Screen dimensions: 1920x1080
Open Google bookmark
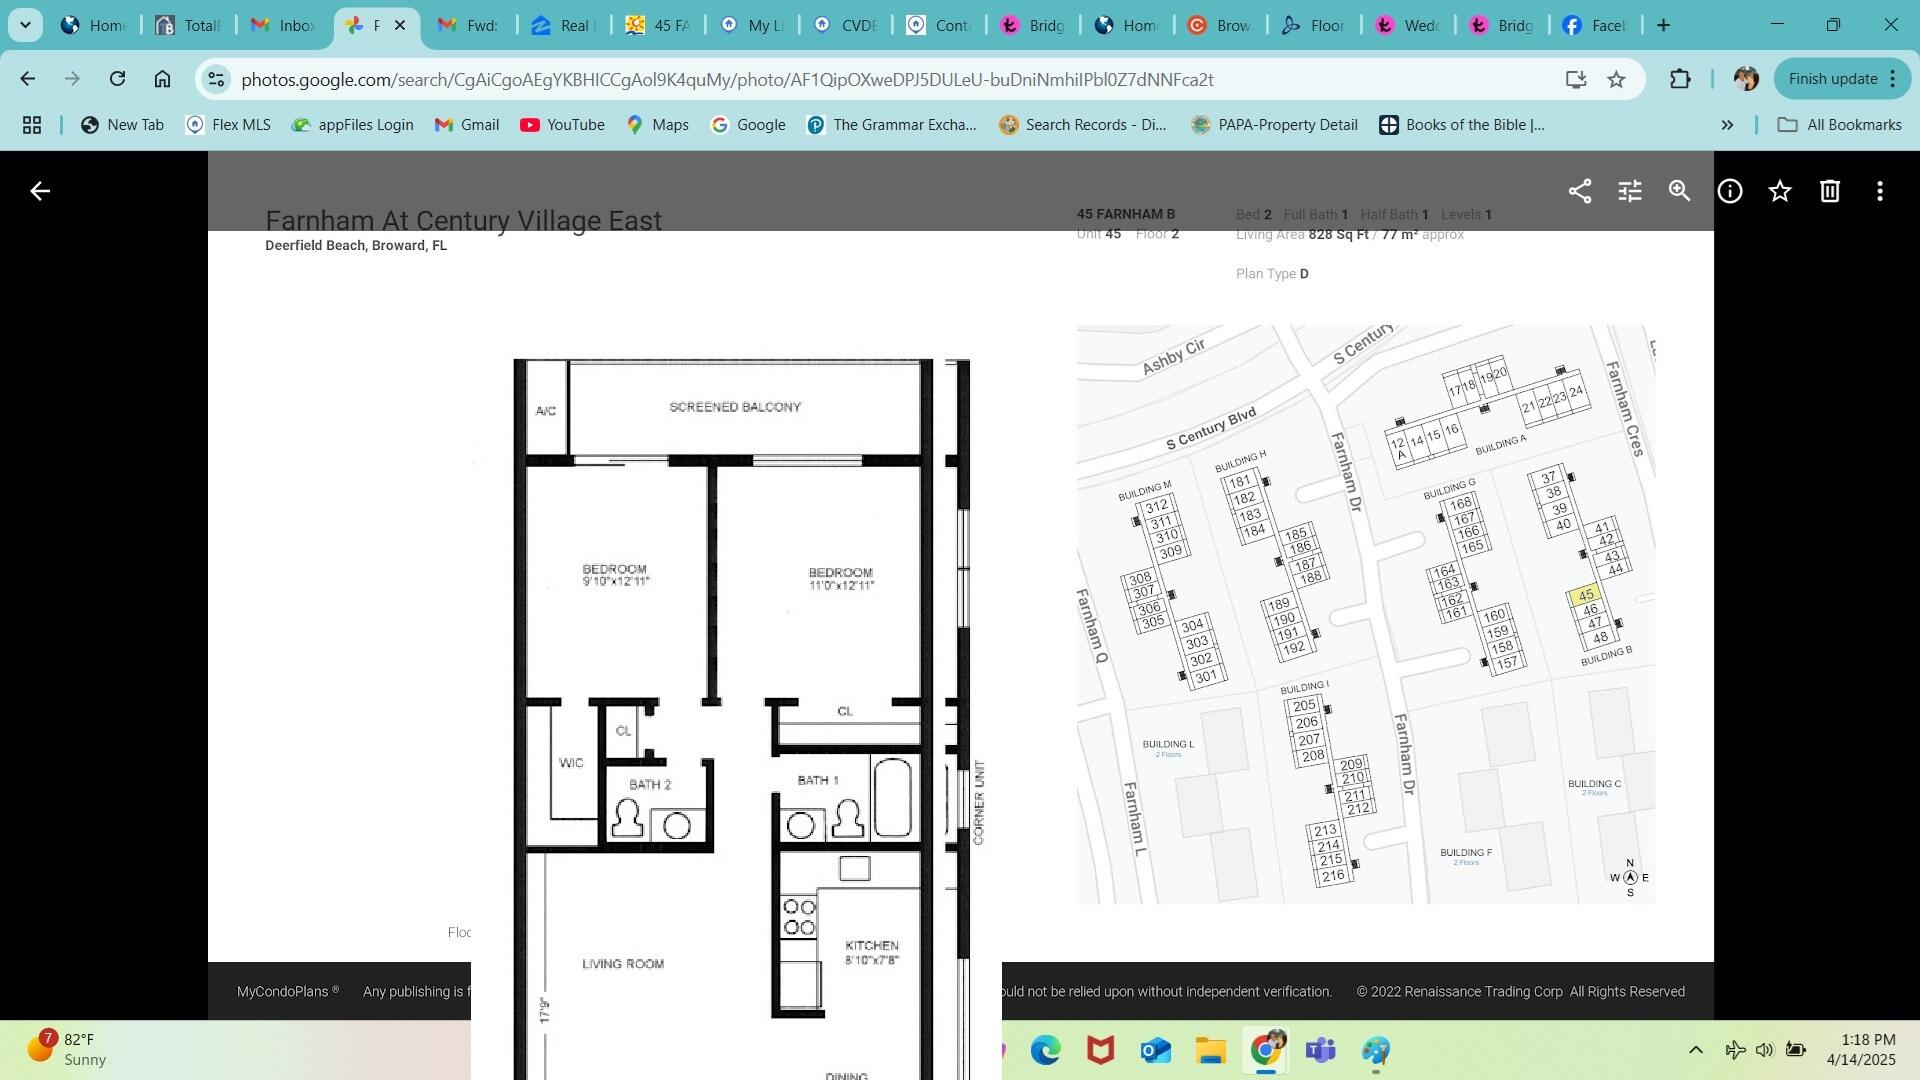point(748,125)
